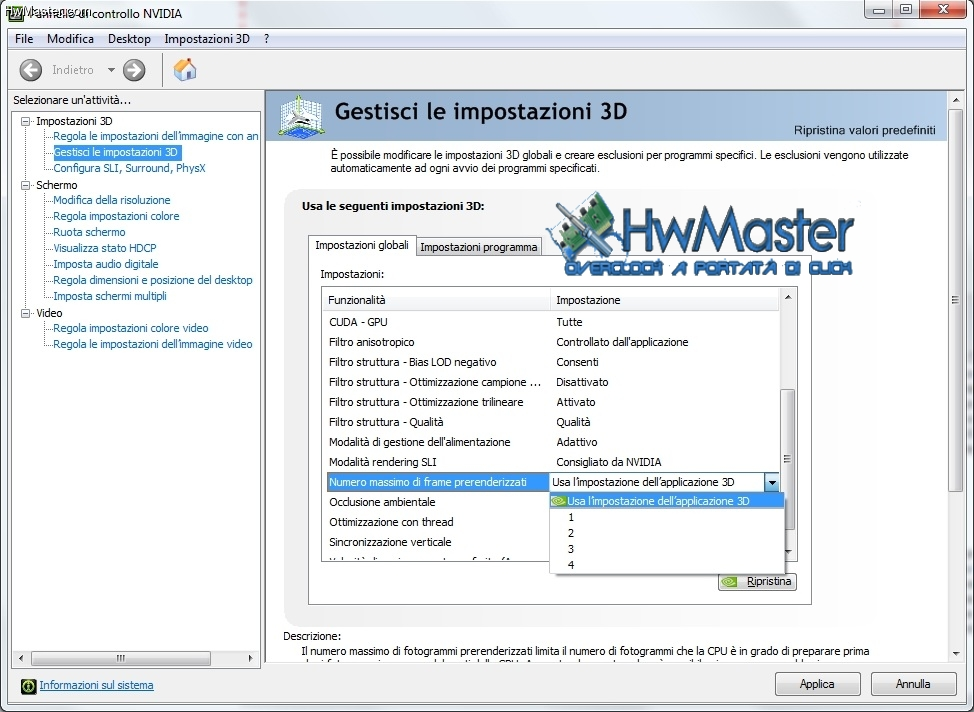Select Filtro struttura - Qualità row
Screen dimensions: 974x712
(x=553, y=422)
